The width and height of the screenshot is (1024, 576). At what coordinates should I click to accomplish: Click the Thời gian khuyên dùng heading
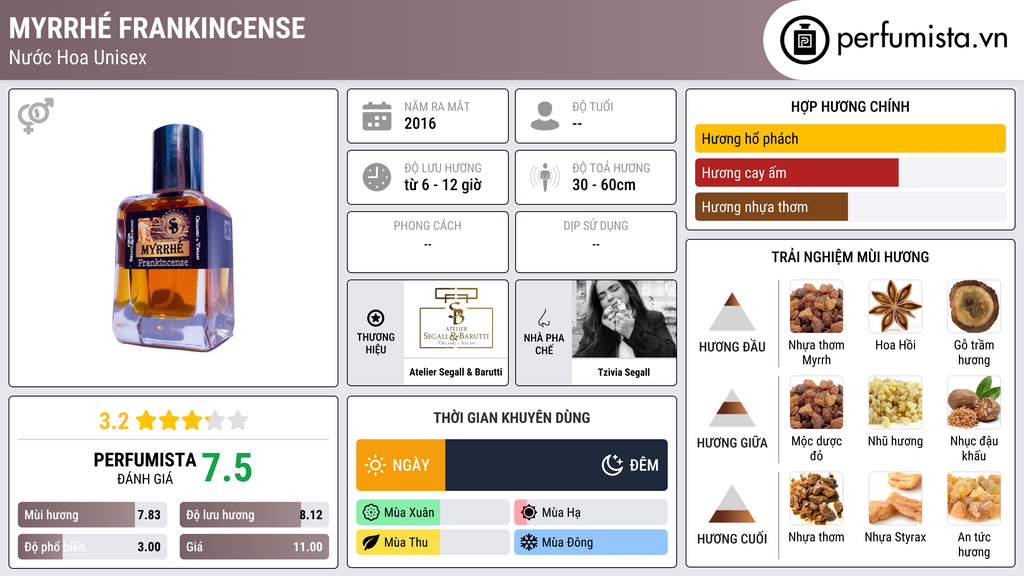(512, 418)
